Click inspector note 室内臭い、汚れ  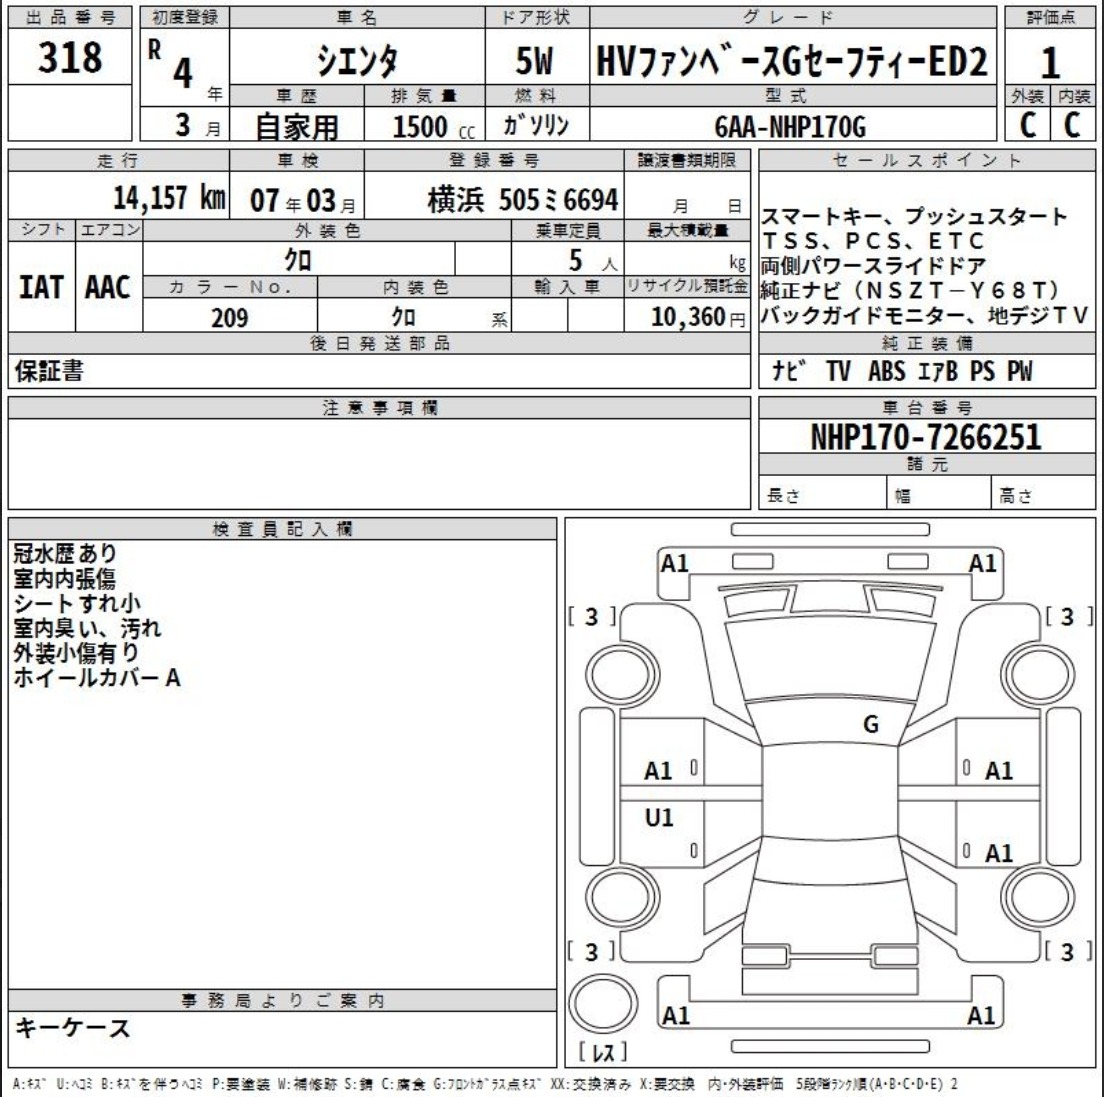87,628
